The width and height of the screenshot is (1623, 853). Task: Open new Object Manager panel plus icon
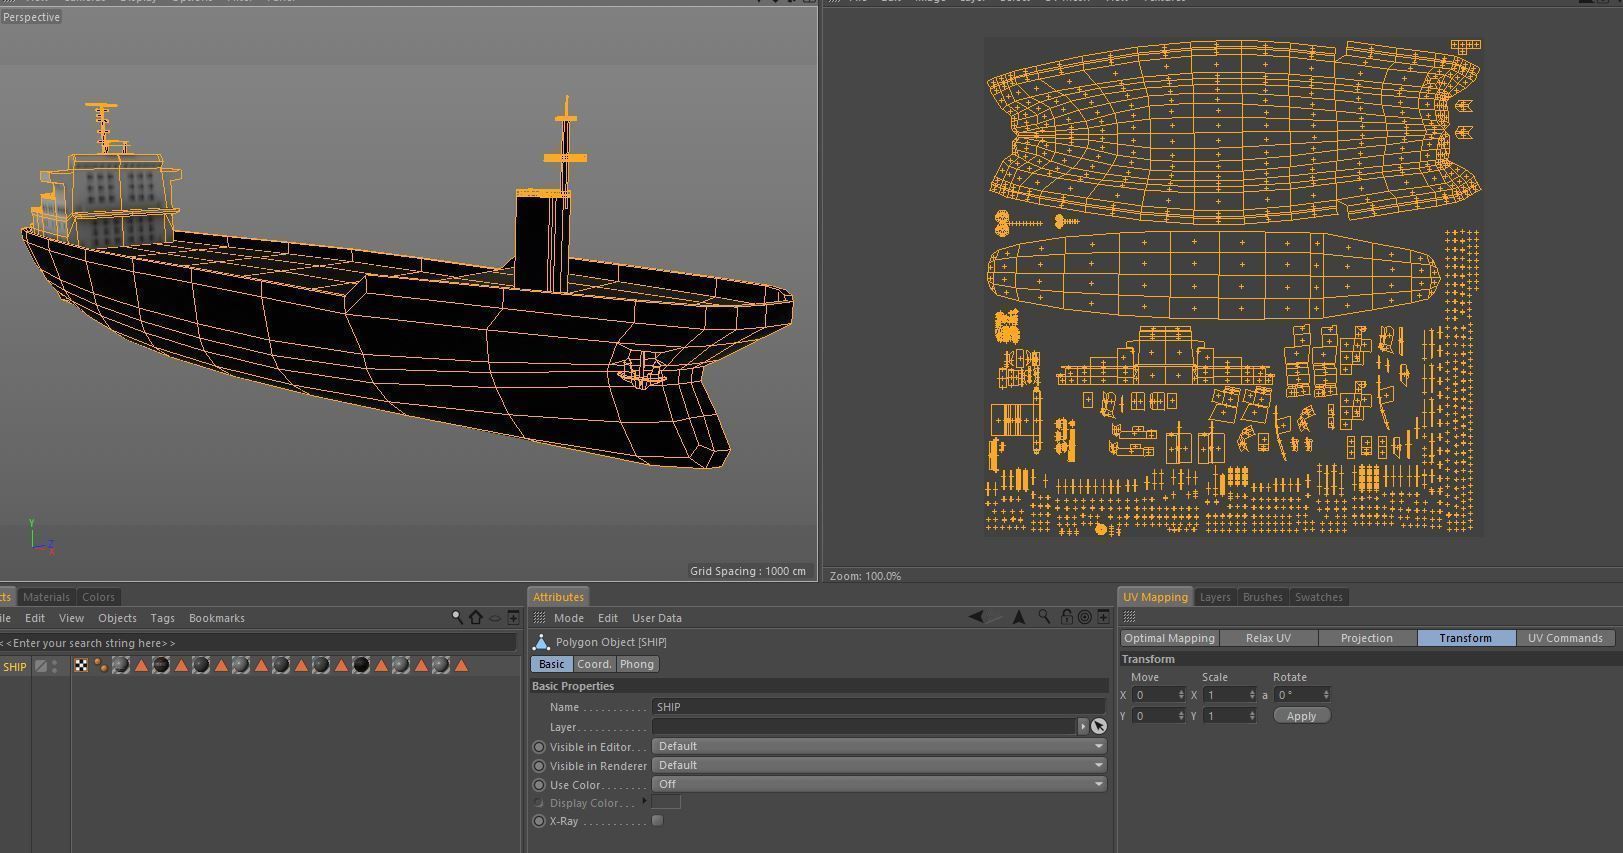click(514, 618)
